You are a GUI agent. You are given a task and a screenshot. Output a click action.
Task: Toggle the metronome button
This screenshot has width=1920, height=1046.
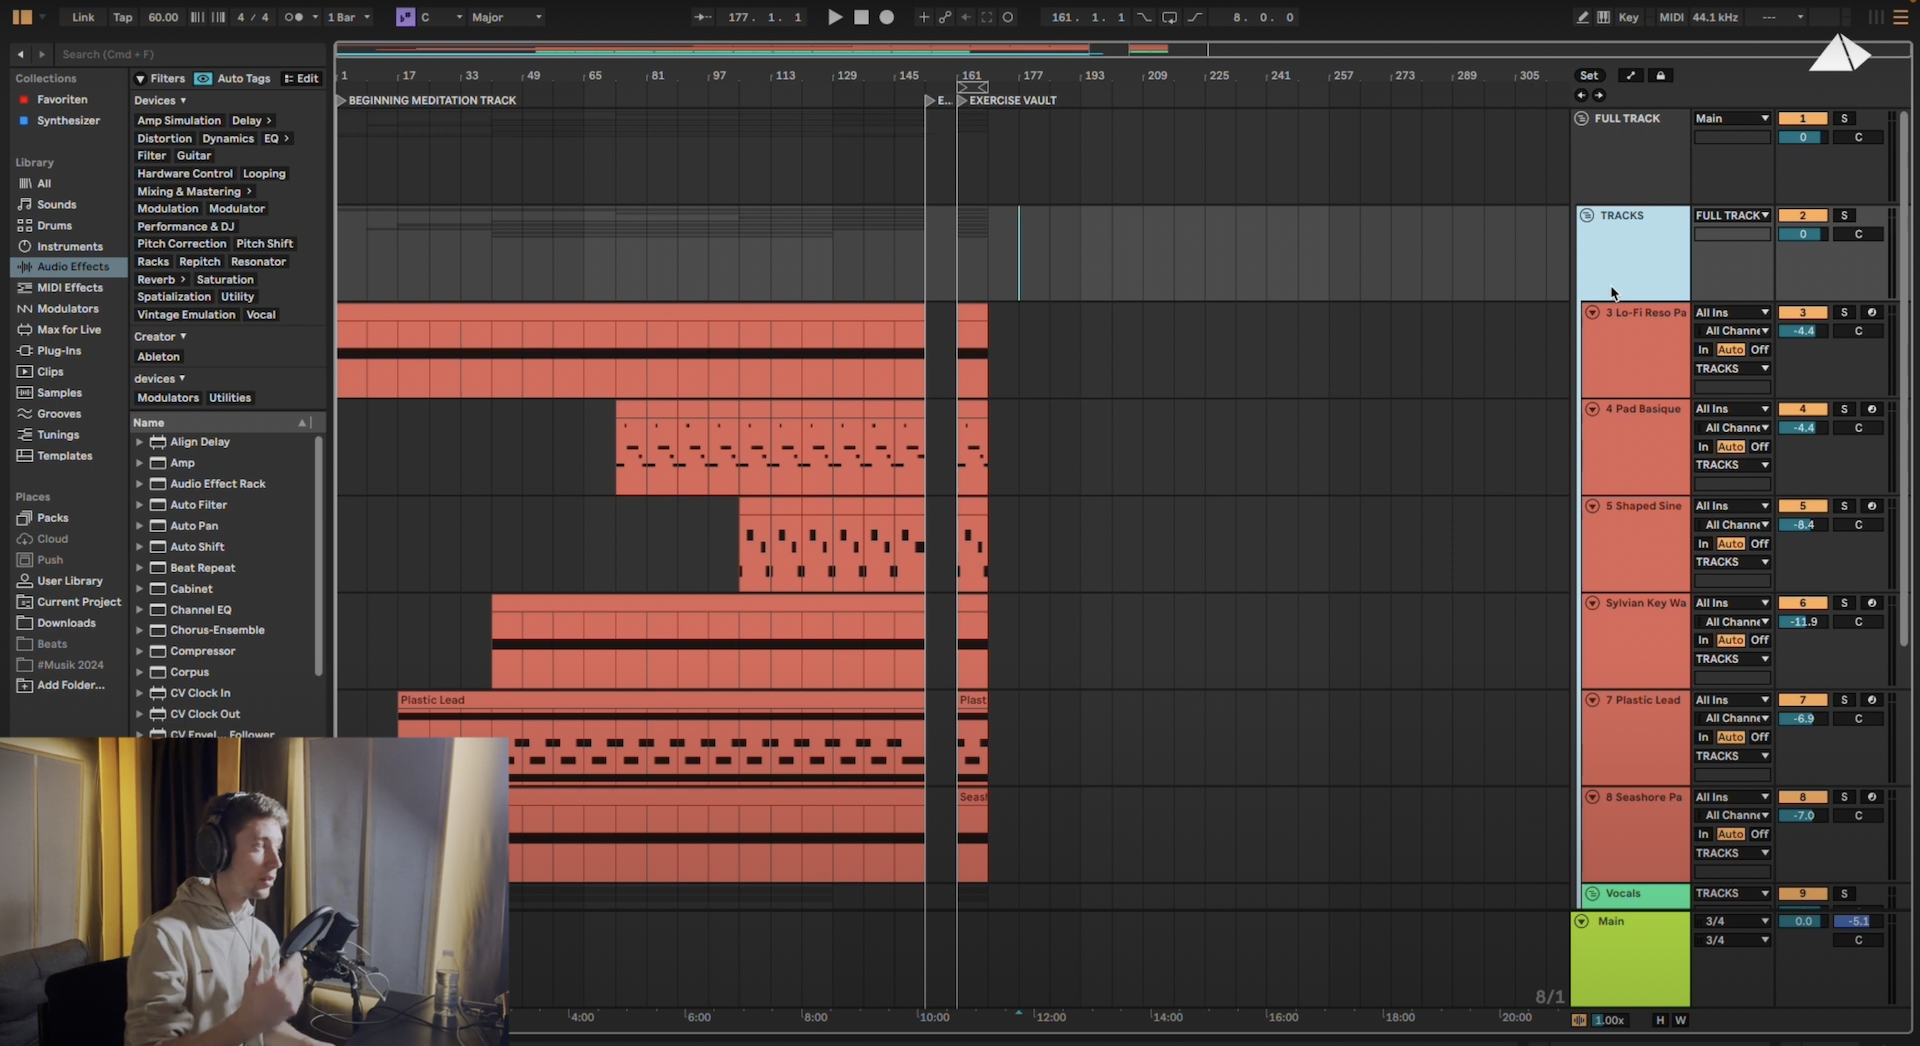[x=293, y=17]
